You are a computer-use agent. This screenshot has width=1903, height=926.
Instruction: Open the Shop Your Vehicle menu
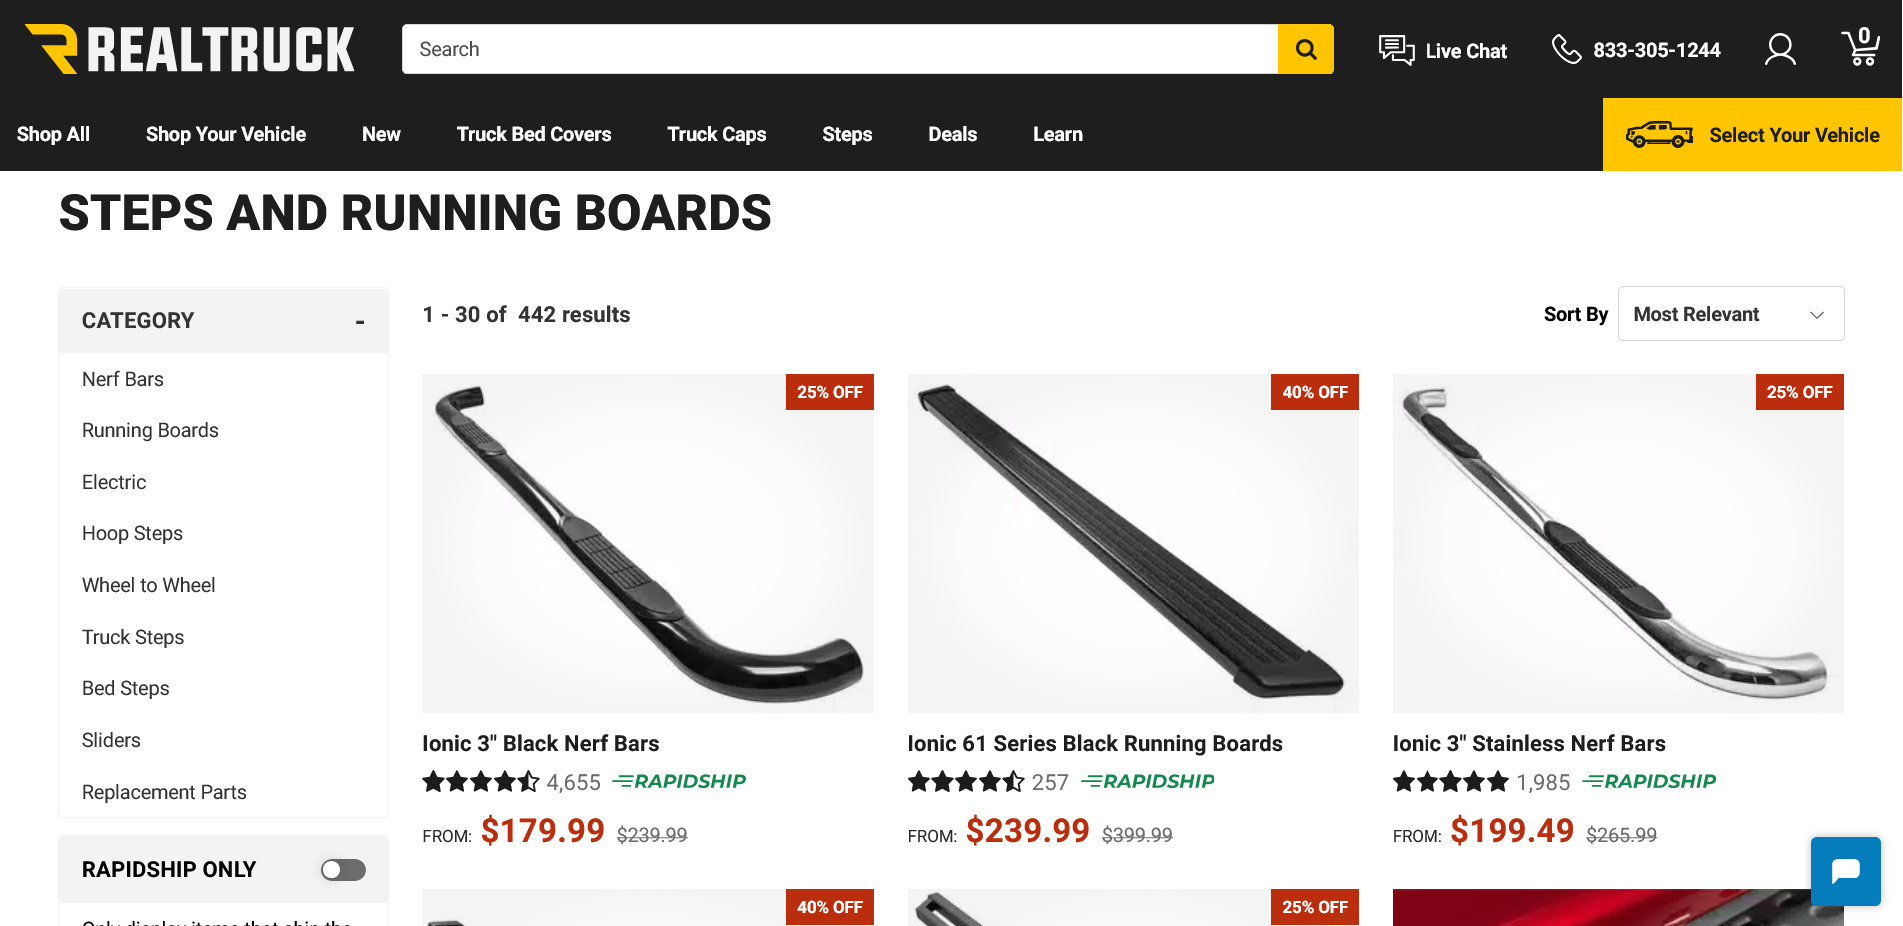226,134
